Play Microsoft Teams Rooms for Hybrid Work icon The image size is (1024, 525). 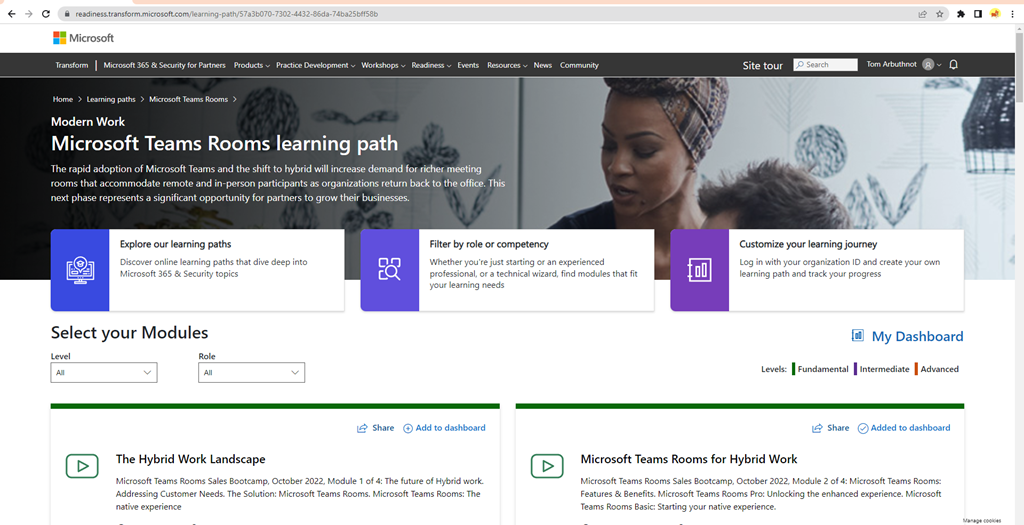(546, 466)
